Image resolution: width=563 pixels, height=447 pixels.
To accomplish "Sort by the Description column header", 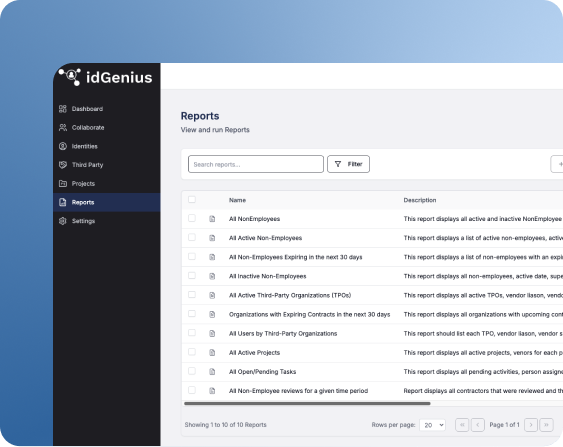I will pos(420,200).
